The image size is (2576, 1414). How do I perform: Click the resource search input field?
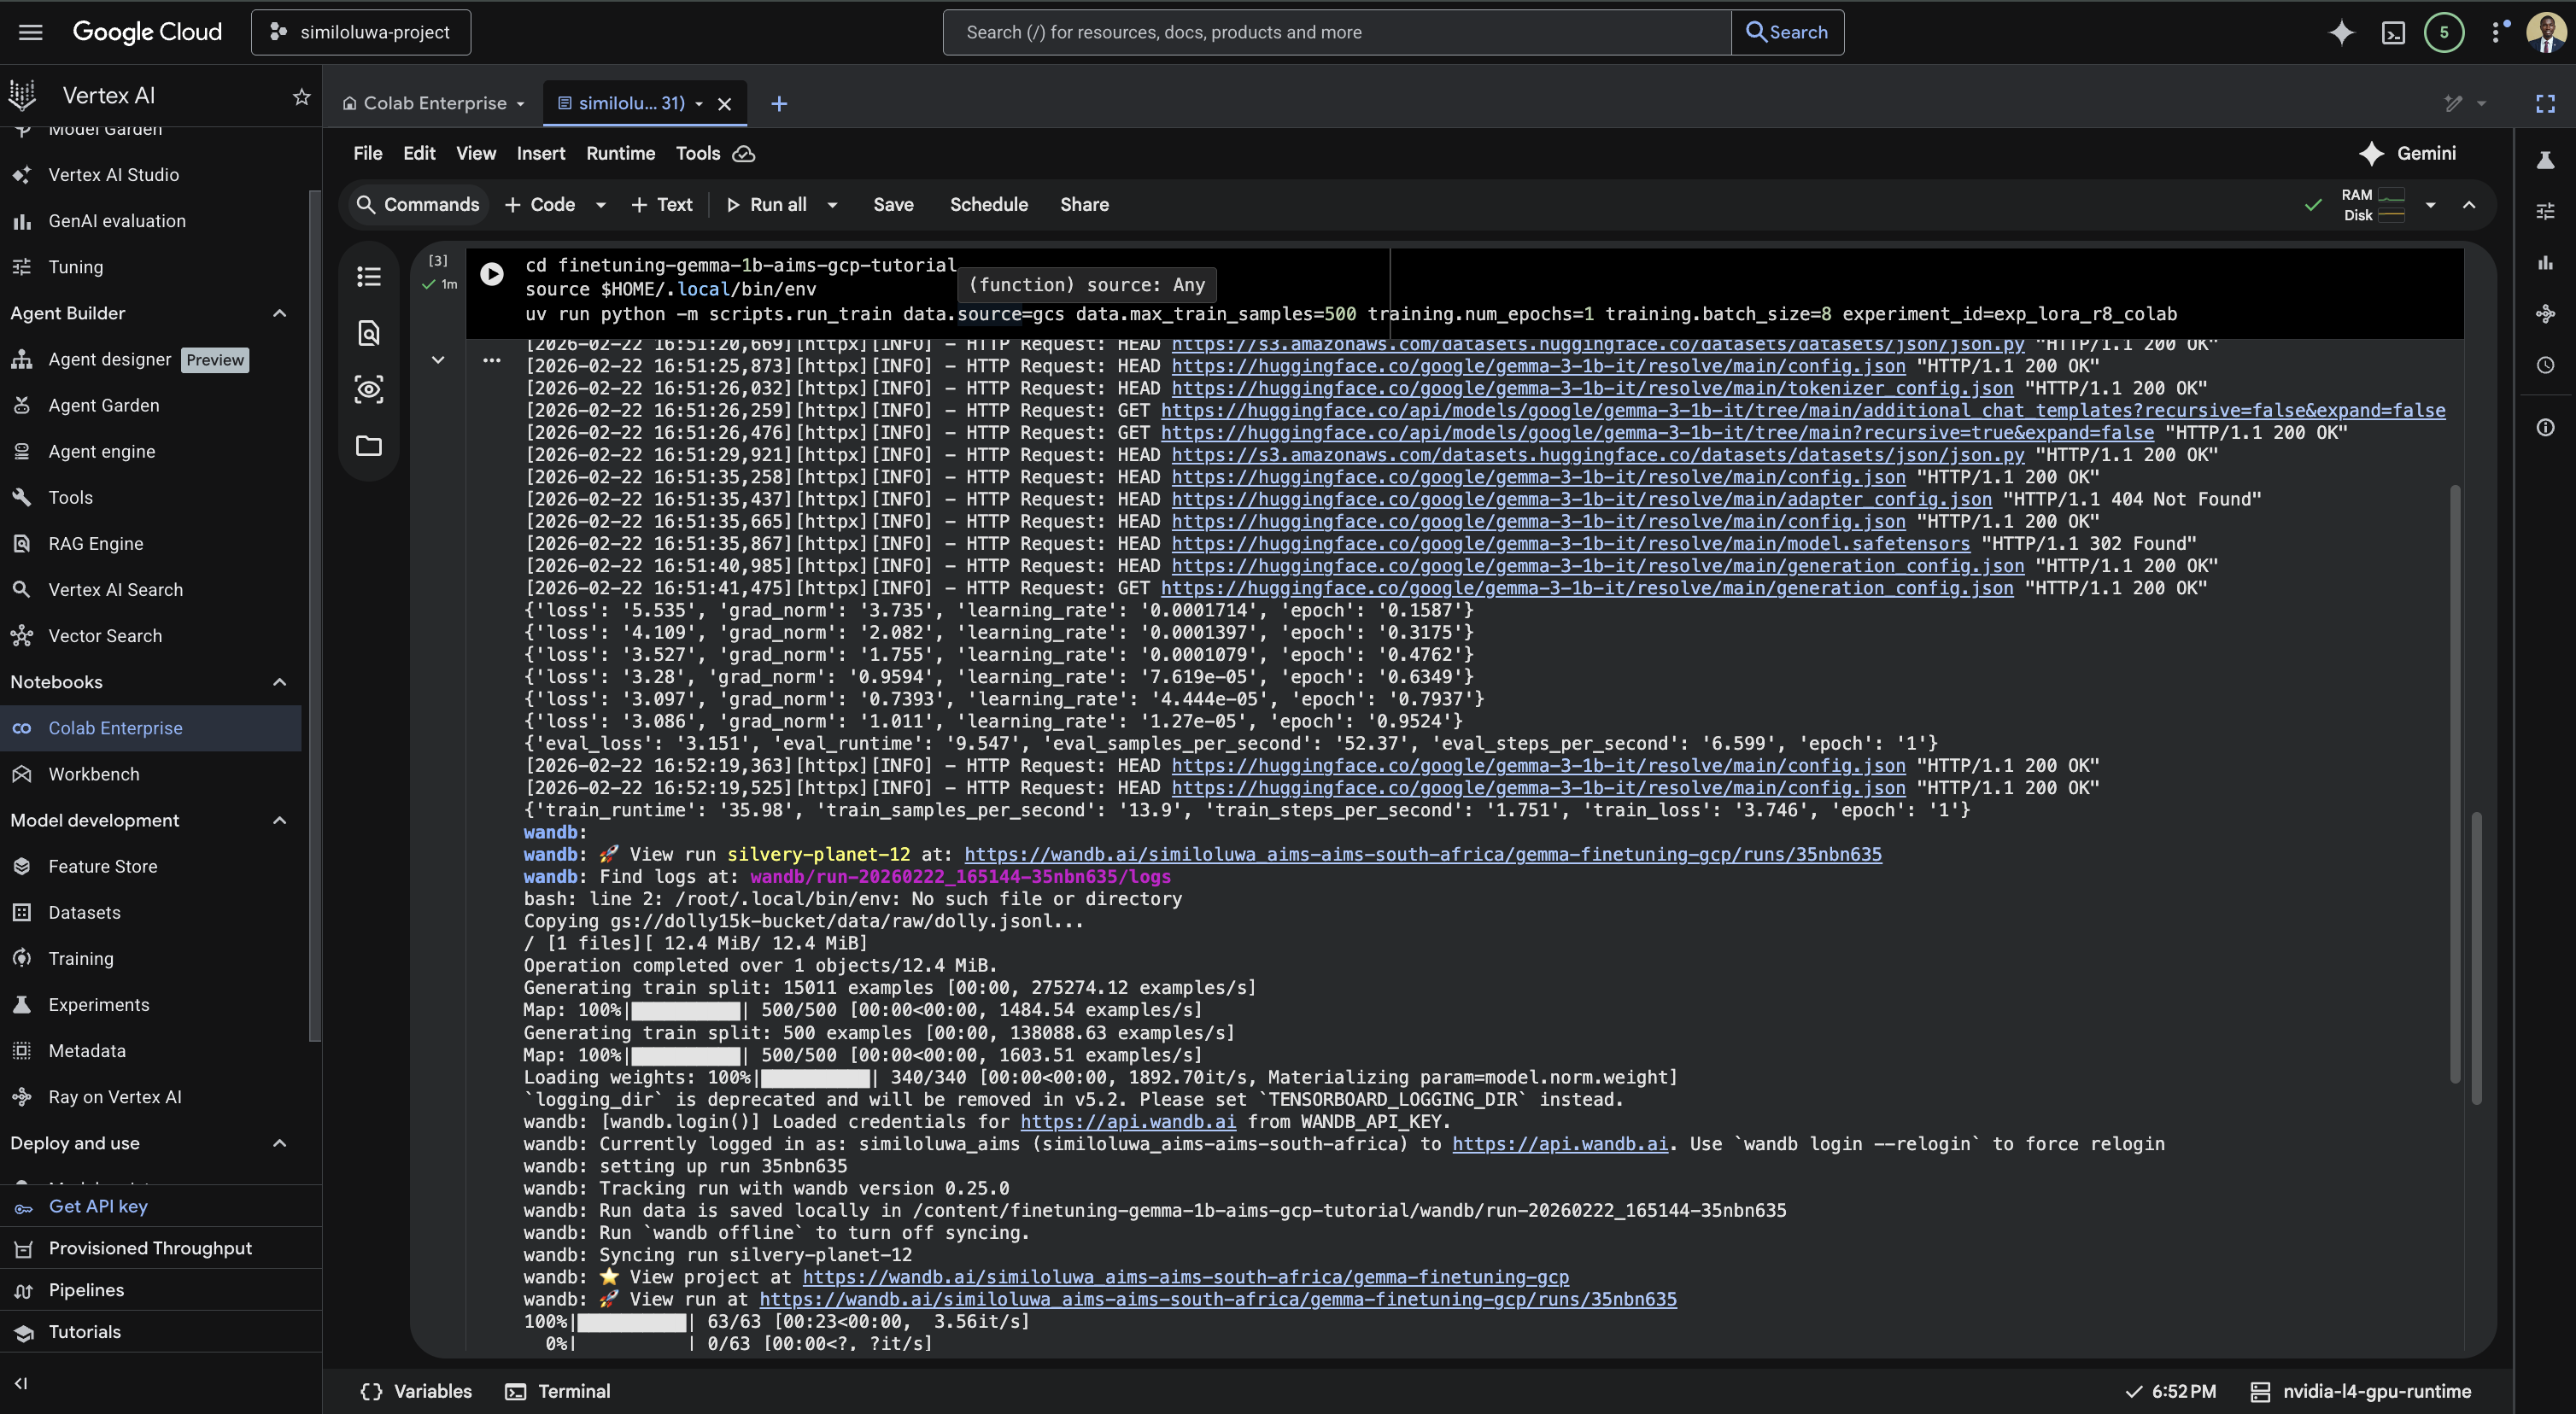[x=1336, y=32]
